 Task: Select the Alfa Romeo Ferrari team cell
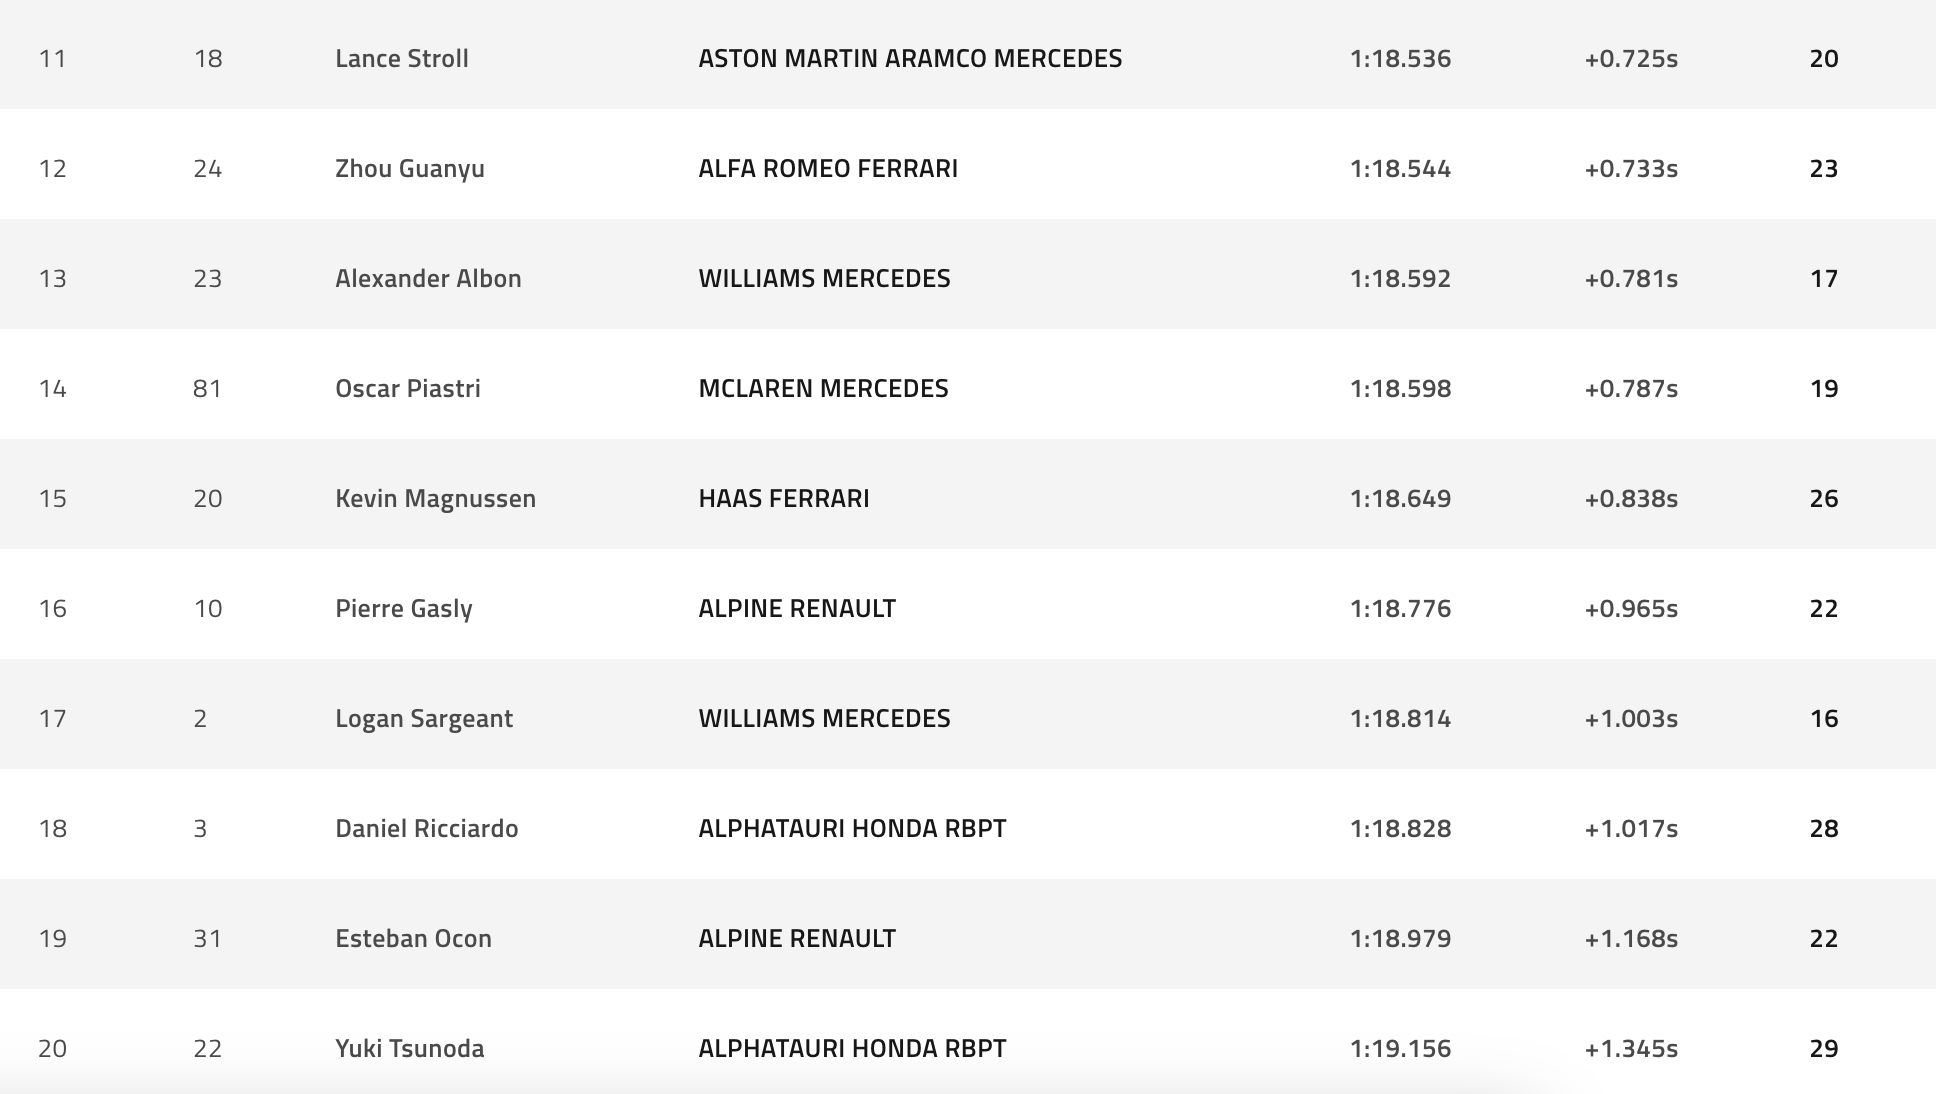click(828, 168)
